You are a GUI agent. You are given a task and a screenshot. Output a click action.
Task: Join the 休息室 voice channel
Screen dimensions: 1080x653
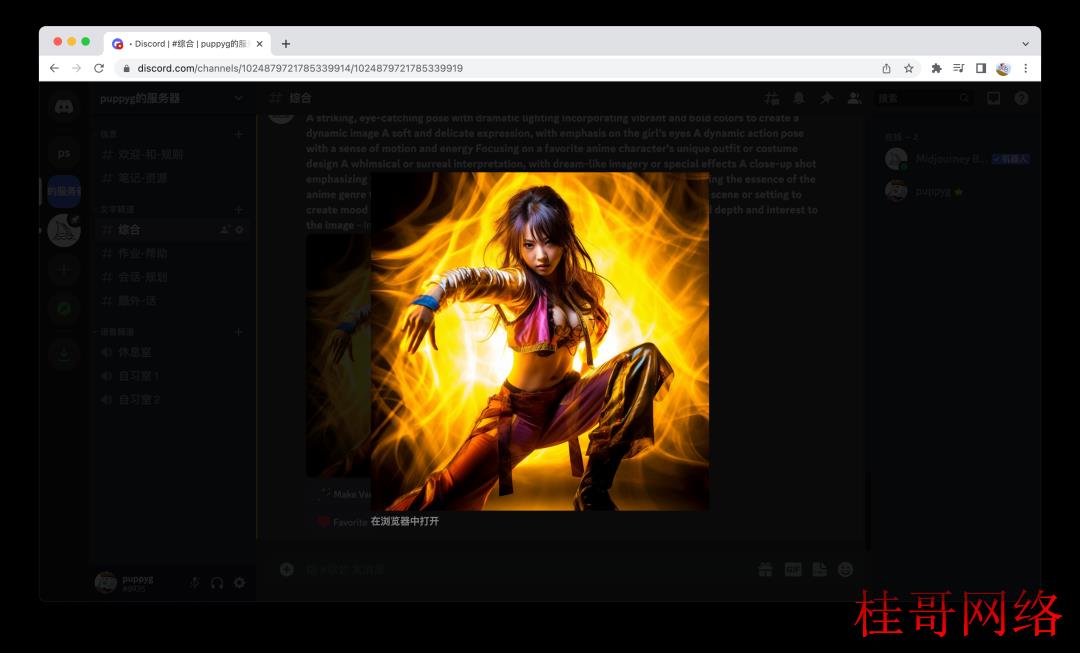[x=172, y=352]
